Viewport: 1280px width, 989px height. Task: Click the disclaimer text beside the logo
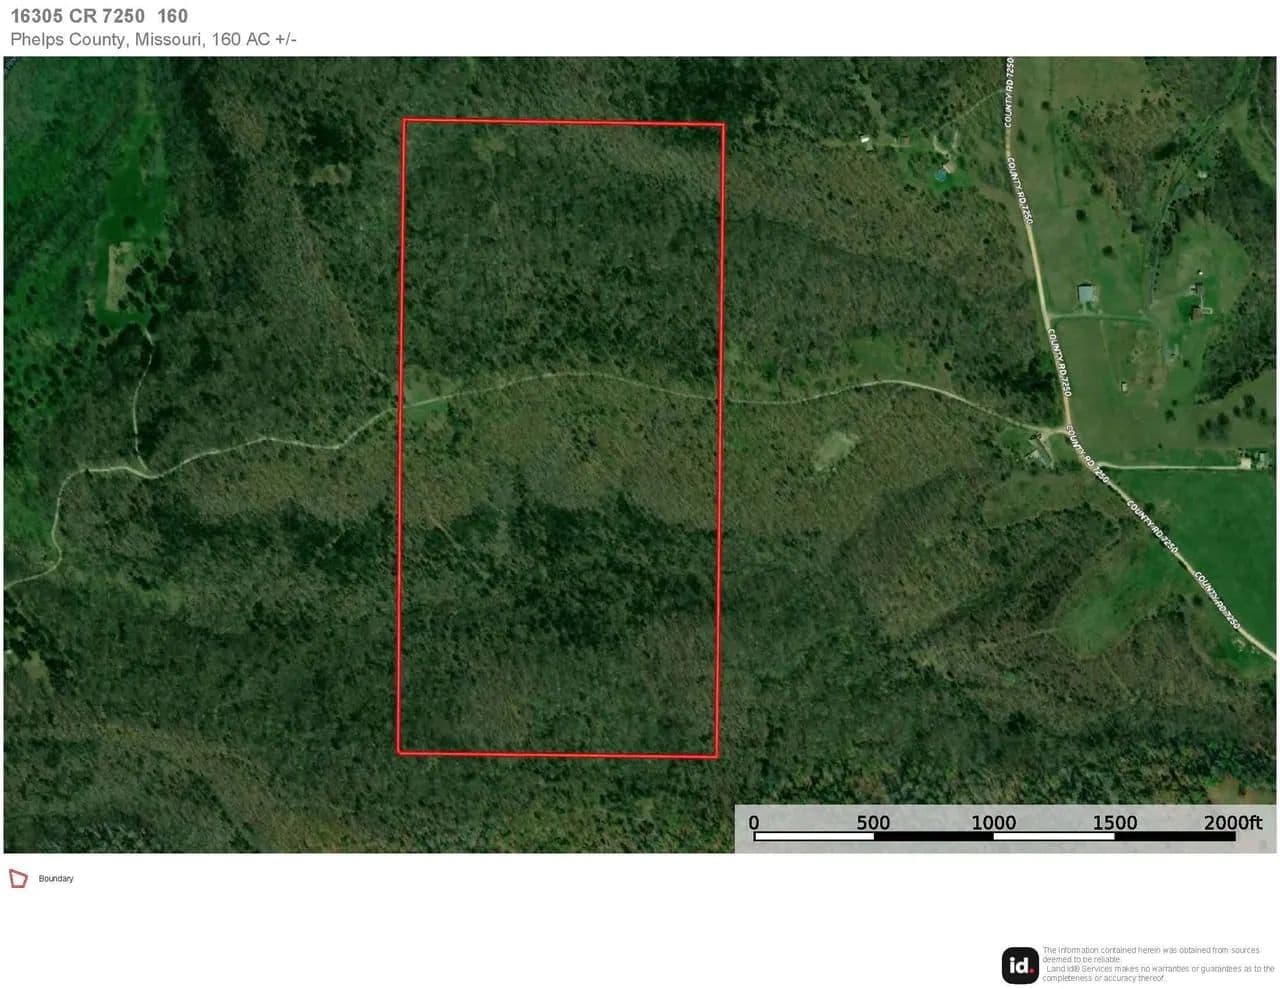coord(1157,965)
